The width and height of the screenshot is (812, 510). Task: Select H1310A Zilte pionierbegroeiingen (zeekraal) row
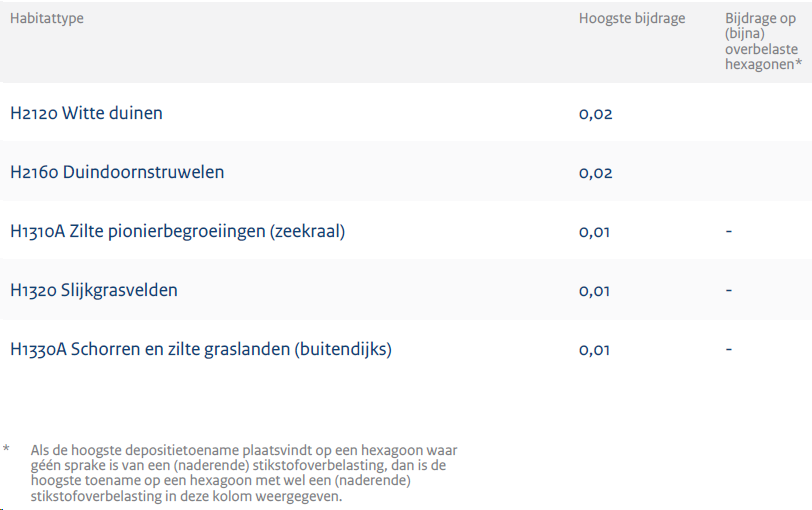(406, 231)
